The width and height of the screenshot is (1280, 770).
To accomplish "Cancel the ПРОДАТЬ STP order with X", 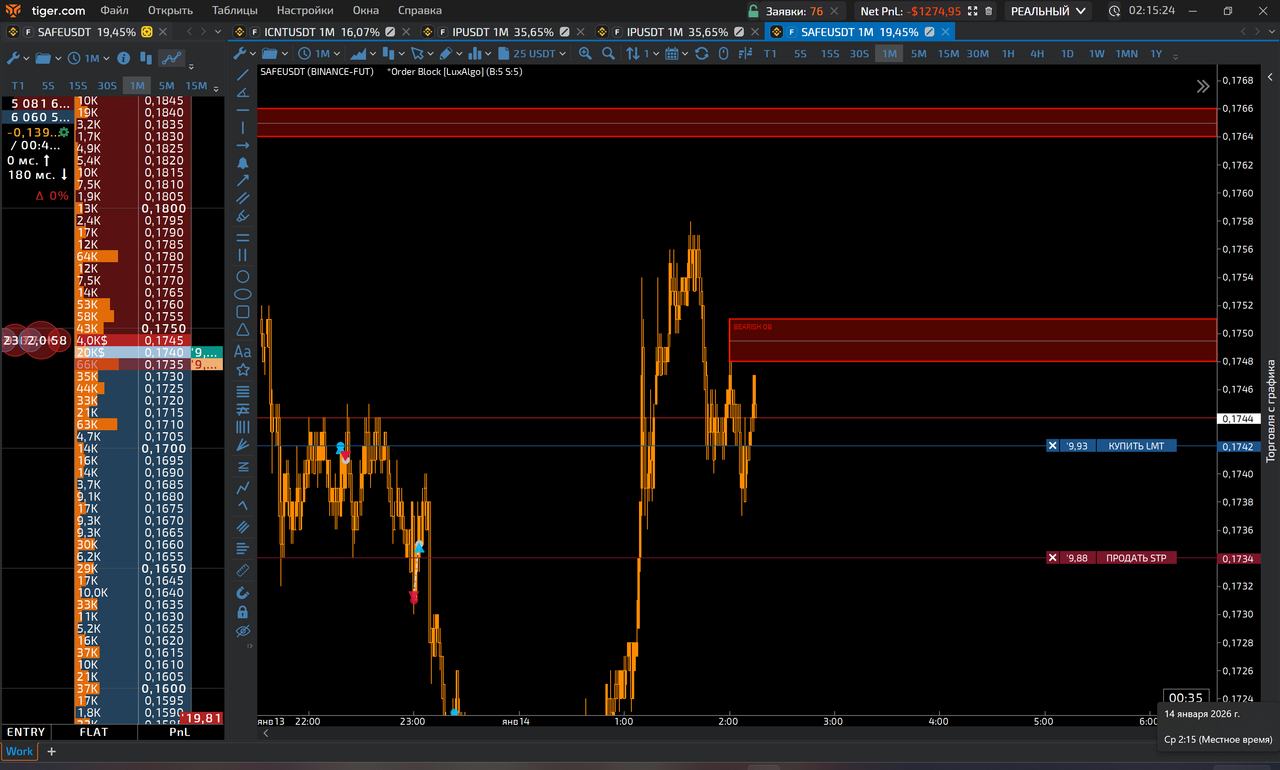I will [1052, 558].
